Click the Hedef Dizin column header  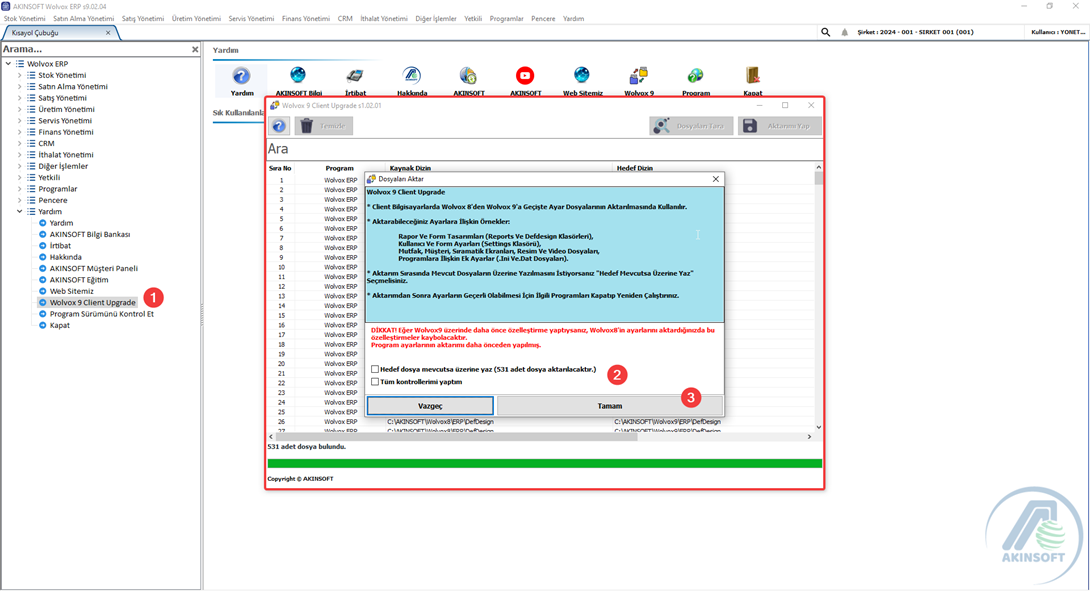click(x=635, y=168)
